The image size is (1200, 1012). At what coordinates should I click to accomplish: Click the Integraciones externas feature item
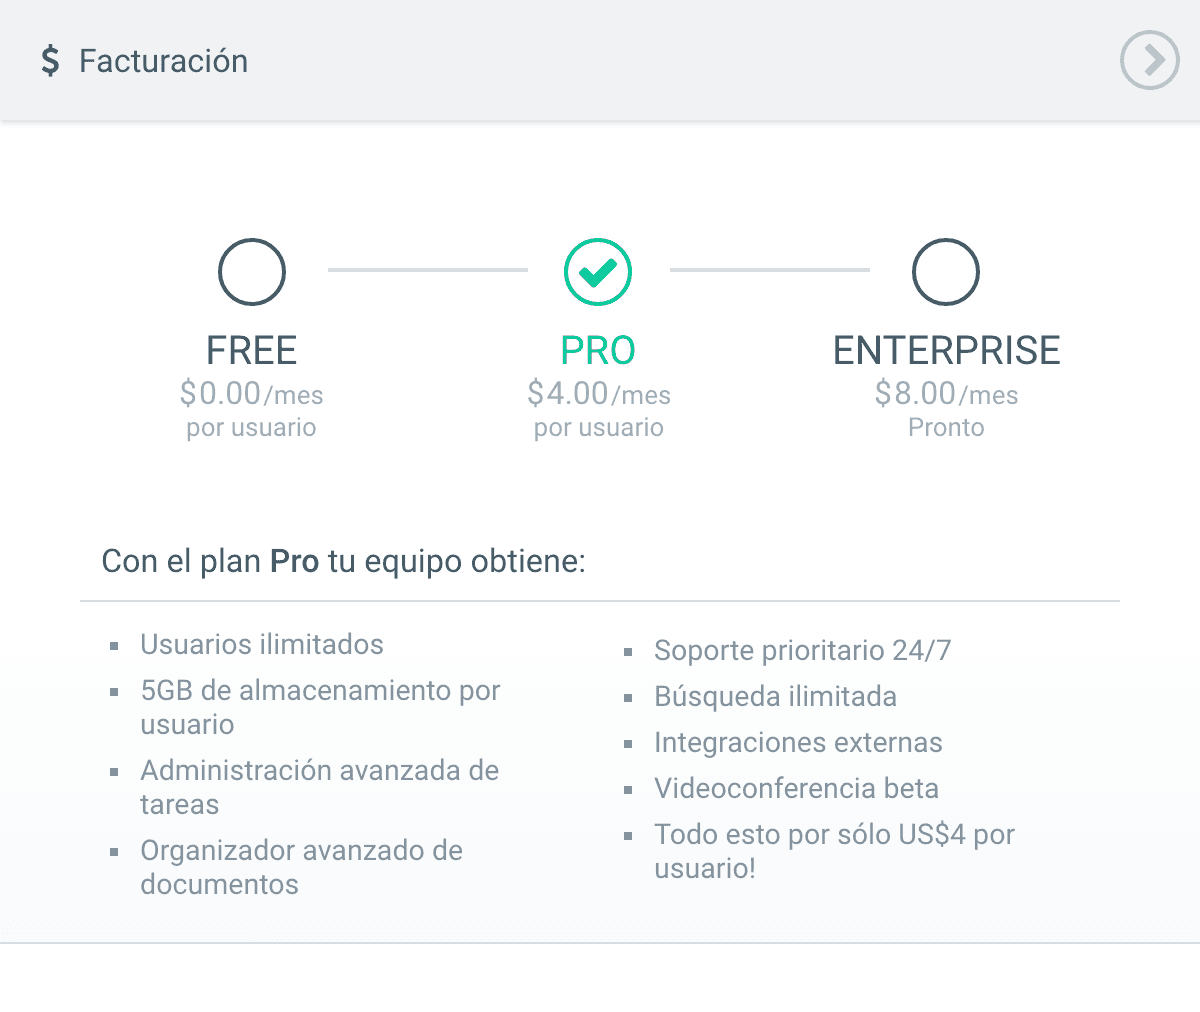(x=798, y=742)
